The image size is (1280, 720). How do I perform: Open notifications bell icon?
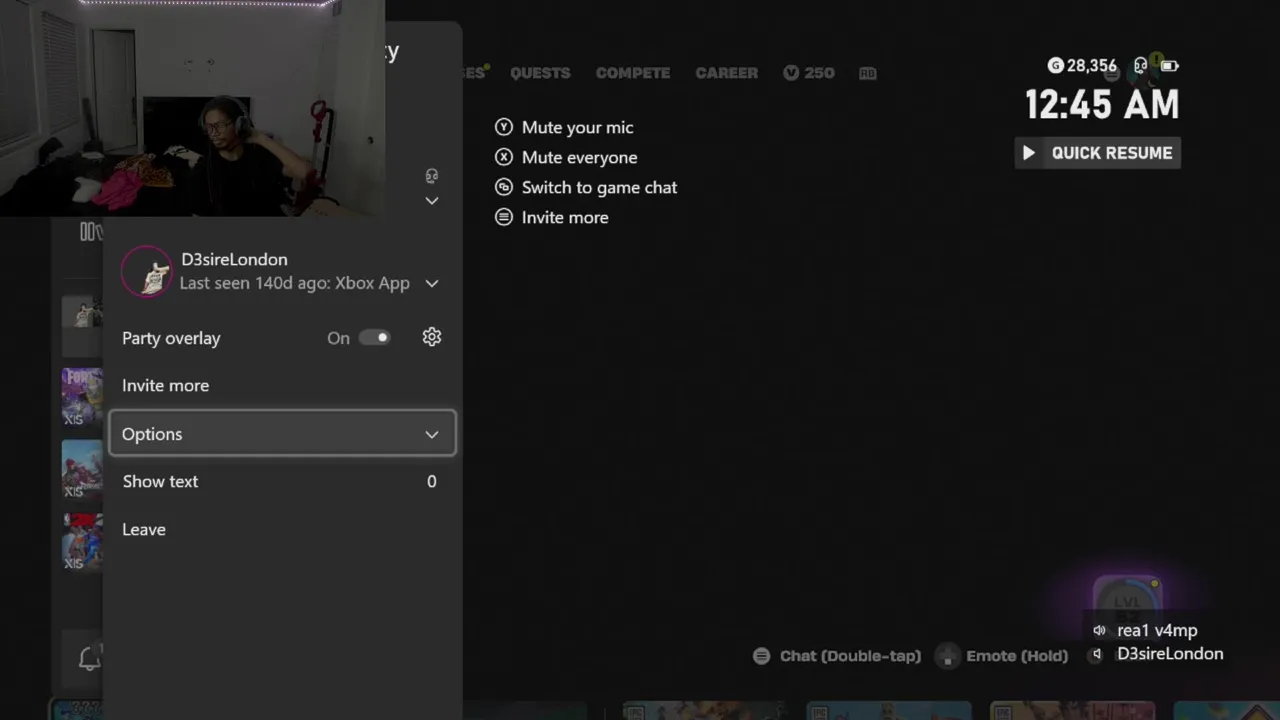(x=89, y=658)
